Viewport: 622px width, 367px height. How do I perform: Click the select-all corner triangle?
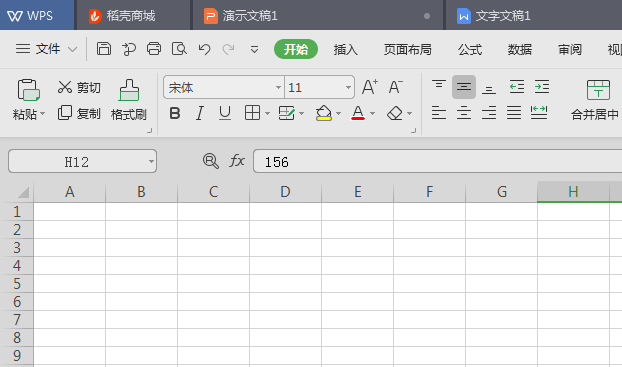point(23,192)
